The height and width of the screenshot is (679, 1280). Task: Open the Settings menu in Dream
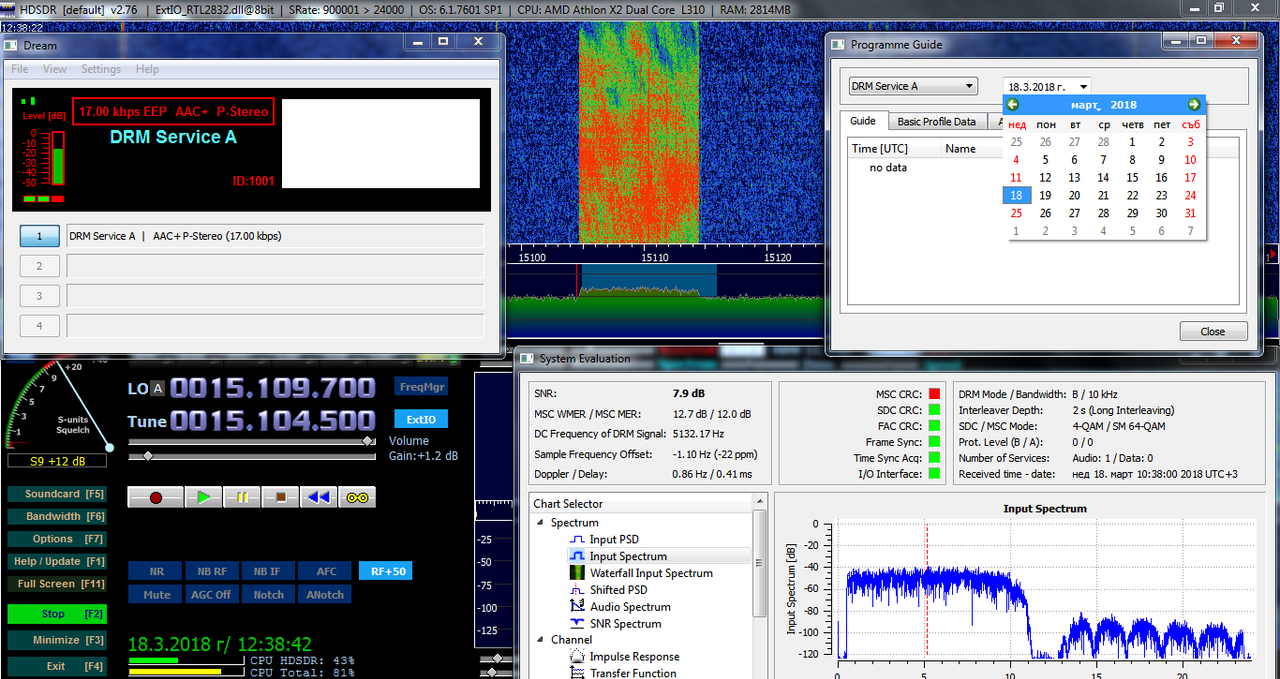coord(101,69)
